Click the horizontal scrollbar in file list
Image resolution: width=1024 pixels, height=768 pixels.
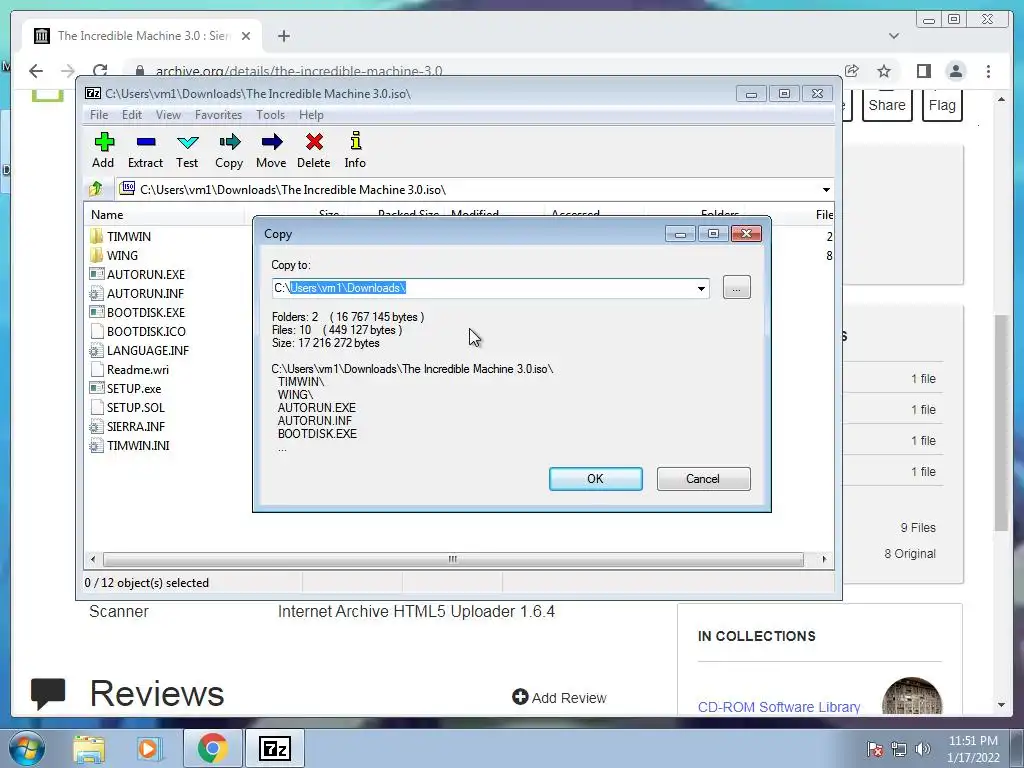point(453,559)
